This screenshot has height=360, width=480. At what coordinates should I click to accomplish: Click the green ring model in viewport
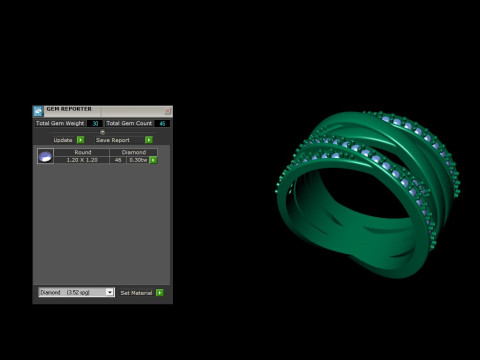click(367, 195)
